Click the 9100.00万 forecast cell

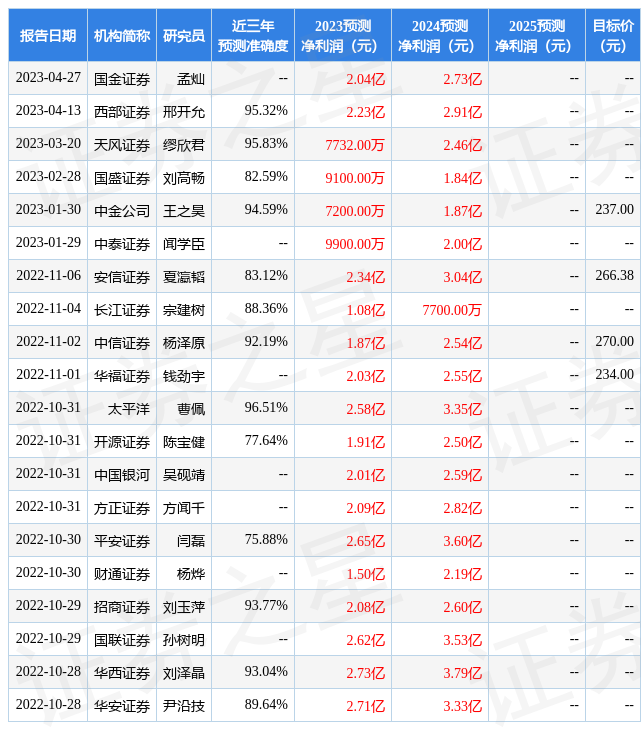(355, 178)
